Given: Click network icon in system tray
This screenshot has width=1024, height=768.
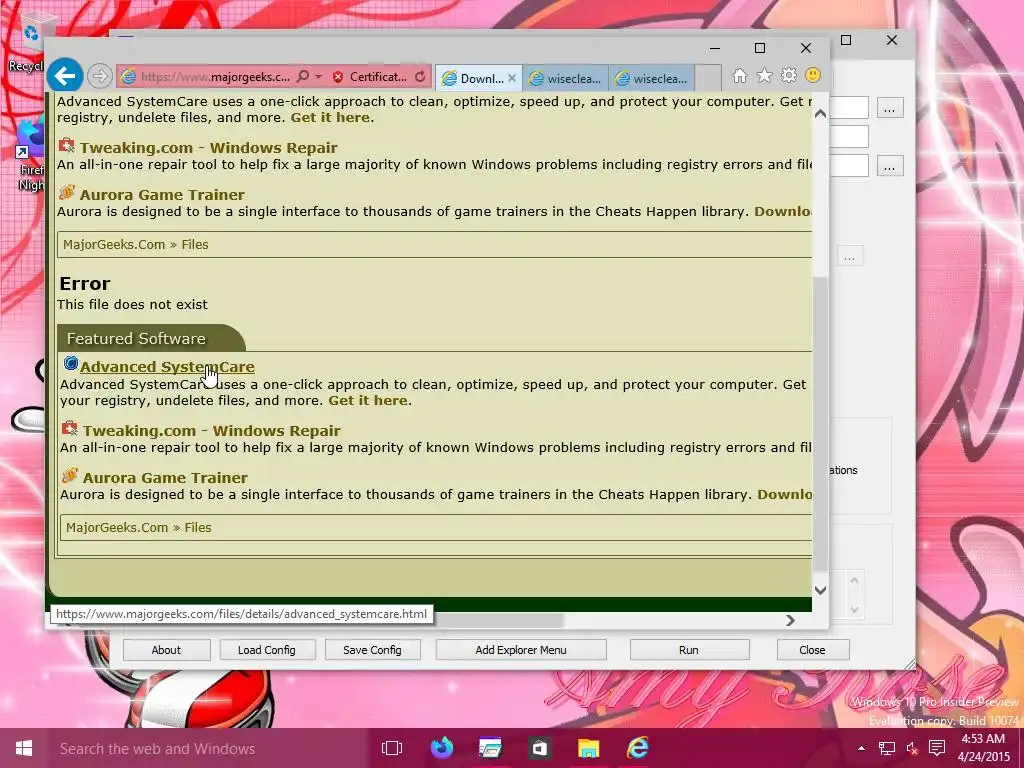Looking at the screenshot, I should pos(887,748).
